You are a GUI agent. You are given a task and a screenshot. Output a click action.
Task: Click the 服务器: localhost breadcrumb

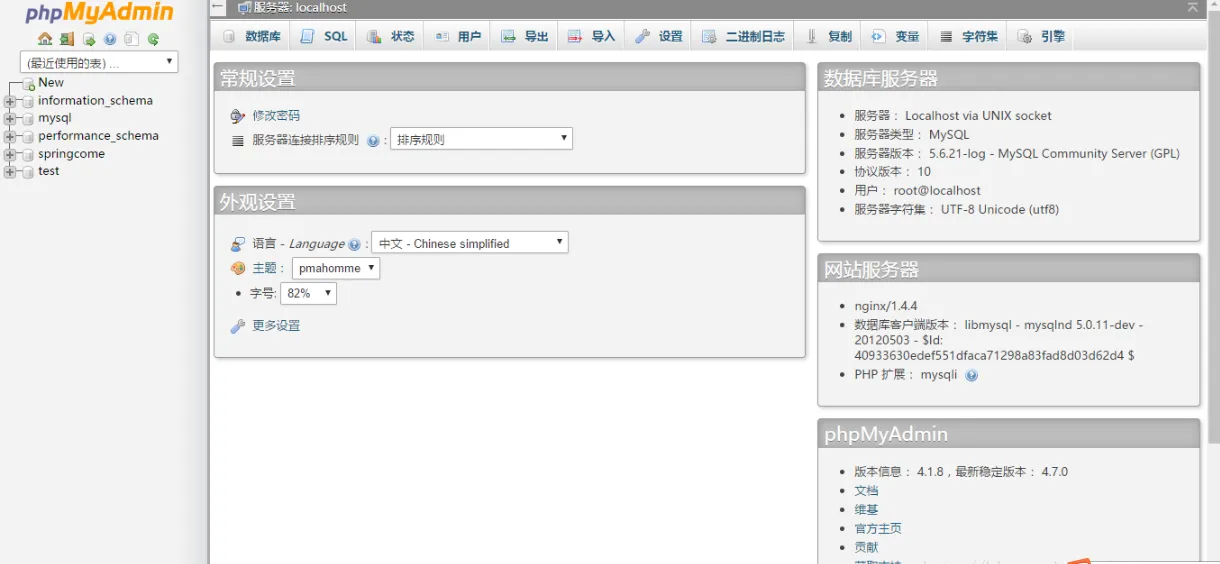click(x=300, y=7)
